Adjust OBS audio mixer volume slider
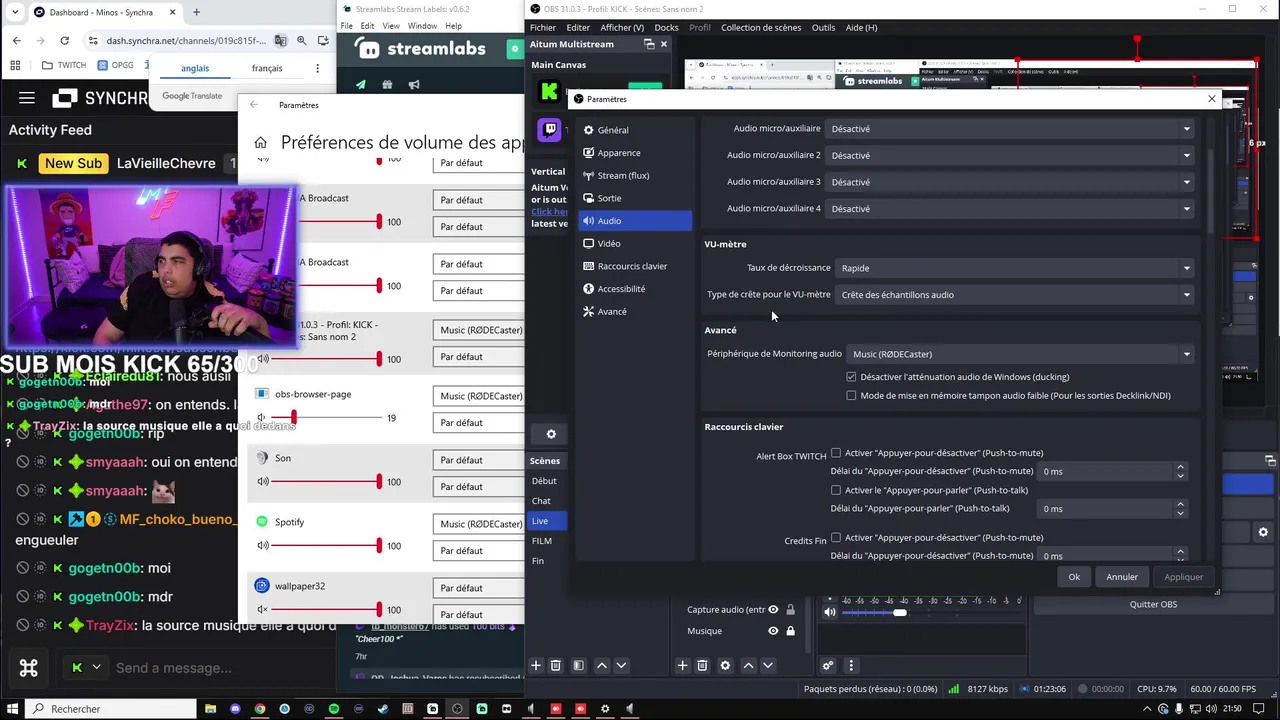 (899, 612)
